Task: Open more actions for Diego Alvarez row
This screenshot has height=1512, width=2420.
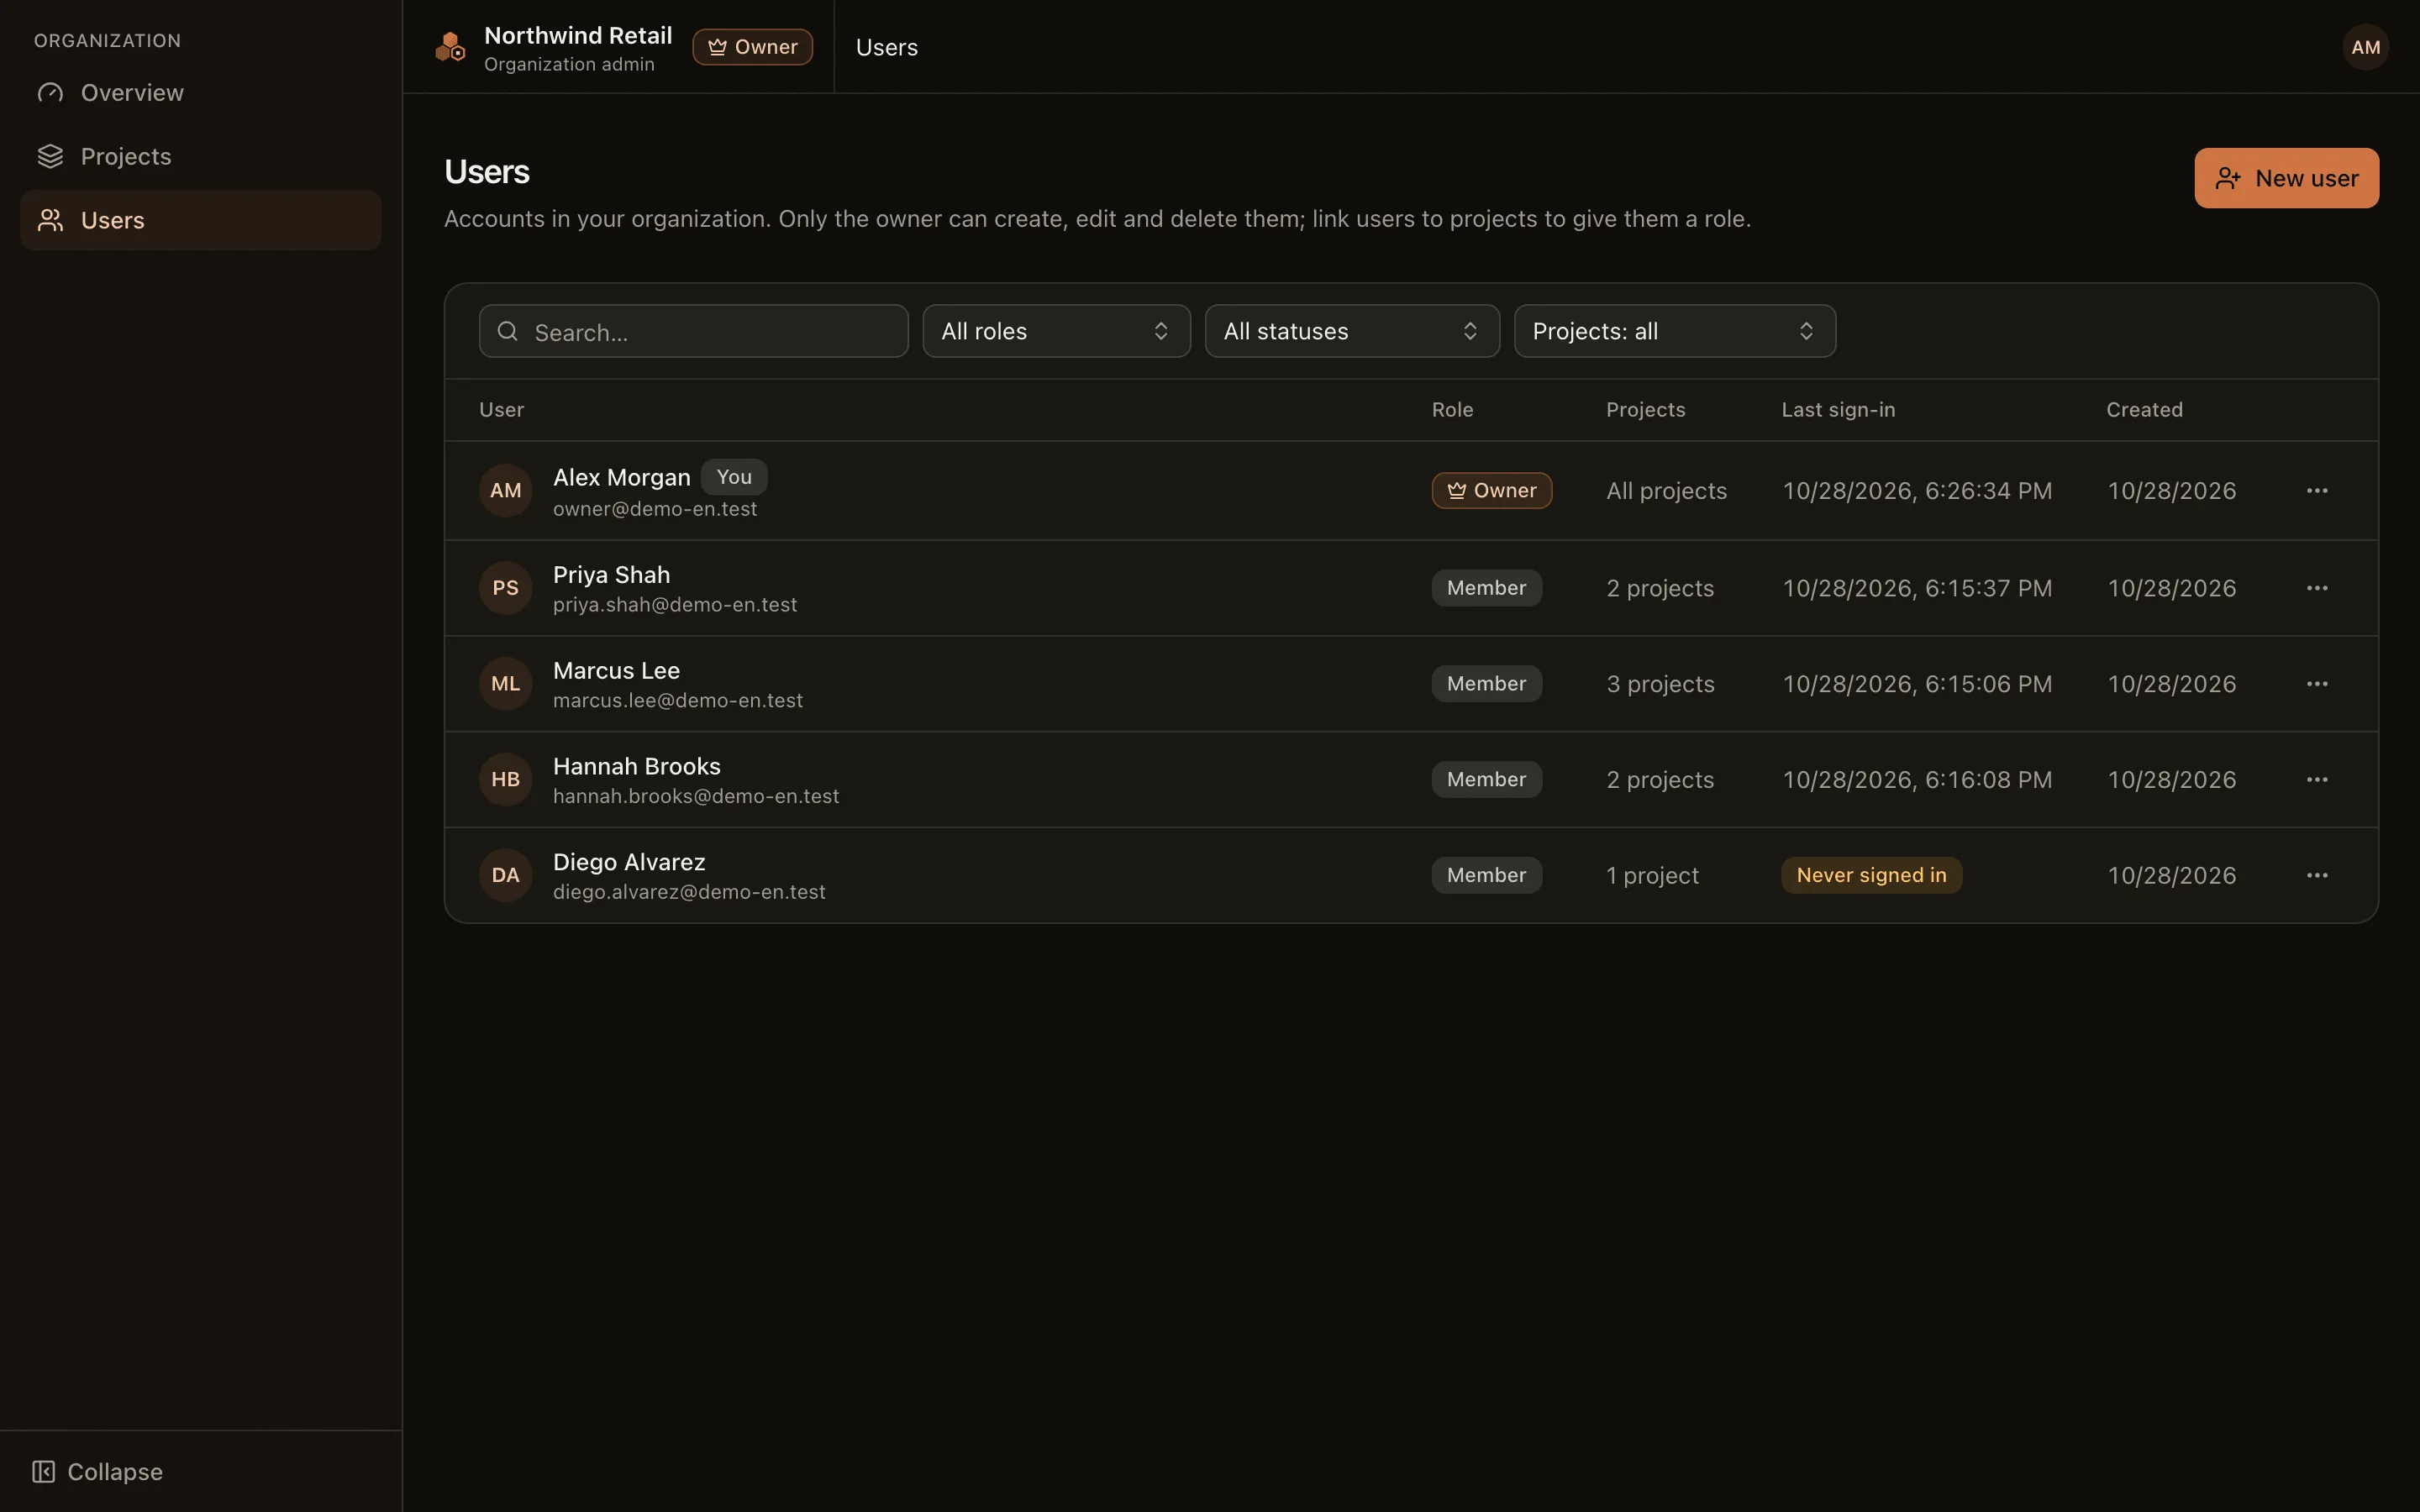Action: (x=2317, y=875)
